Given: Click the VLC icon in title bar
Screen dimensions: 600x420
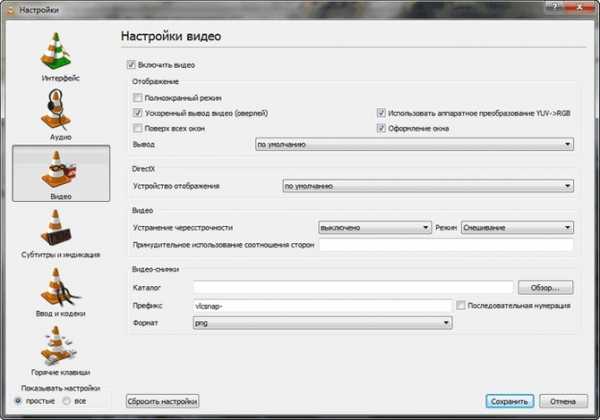Looking at the screenshot, I should coord(10,10).
